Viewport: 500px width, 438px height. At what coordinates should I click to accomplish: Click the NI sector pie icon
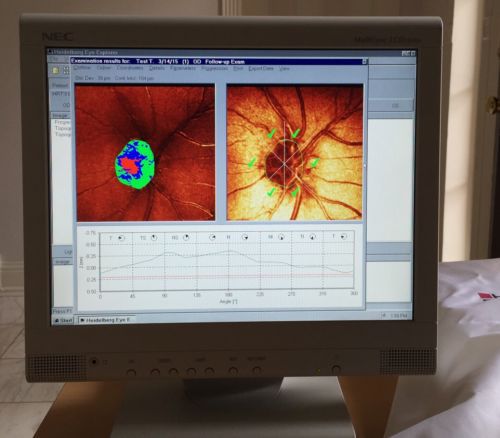coord(281,237)
